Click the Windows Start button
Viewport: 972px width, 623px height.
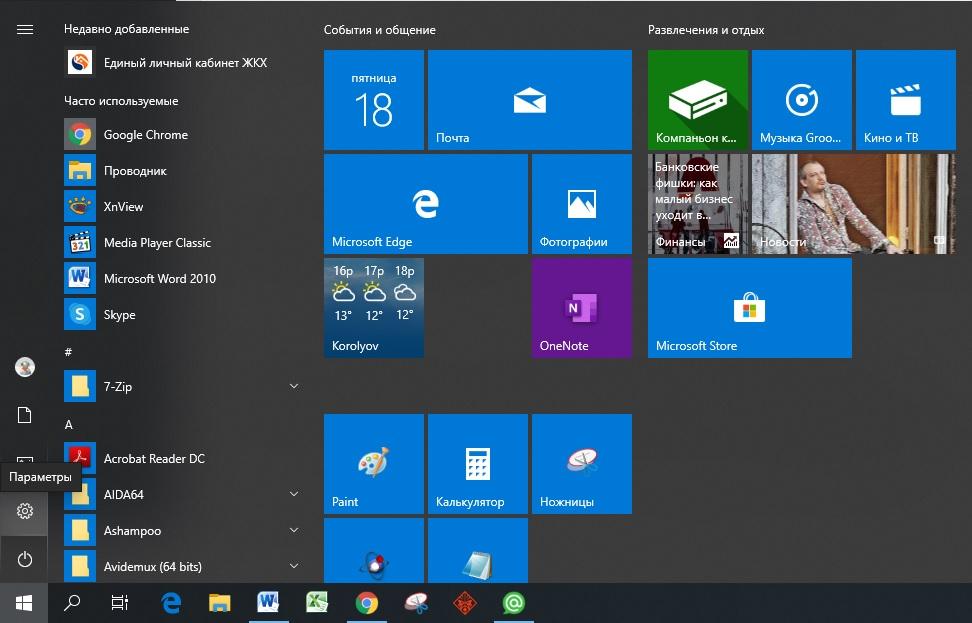click(24, 603)
